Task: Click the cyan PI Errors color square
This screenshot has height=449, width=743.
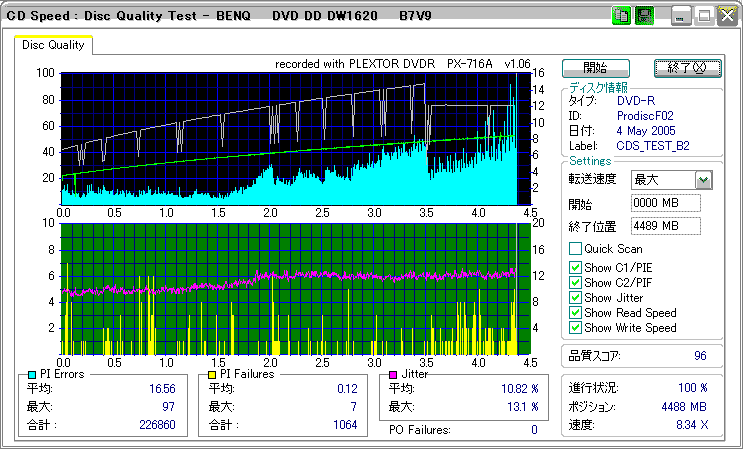Action: pyautogui.click(x=32, y=375)
